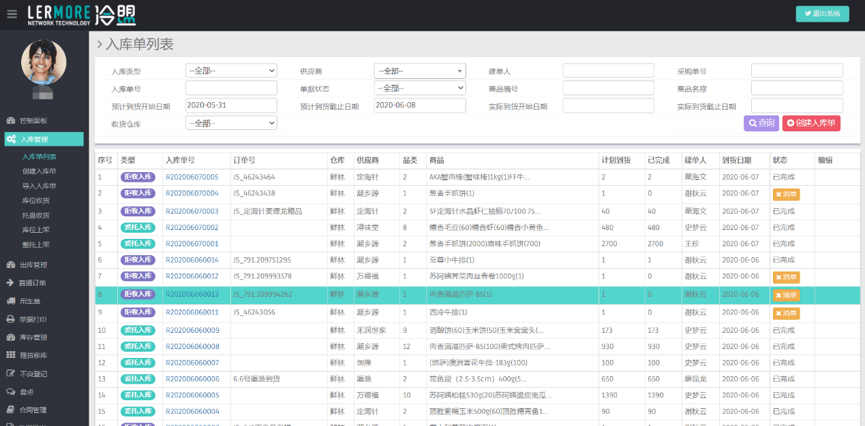Viewport: 865px width, 426px height.
Task: Click the hamburger menu icon in the header
Action: click(x=11, y=14)
